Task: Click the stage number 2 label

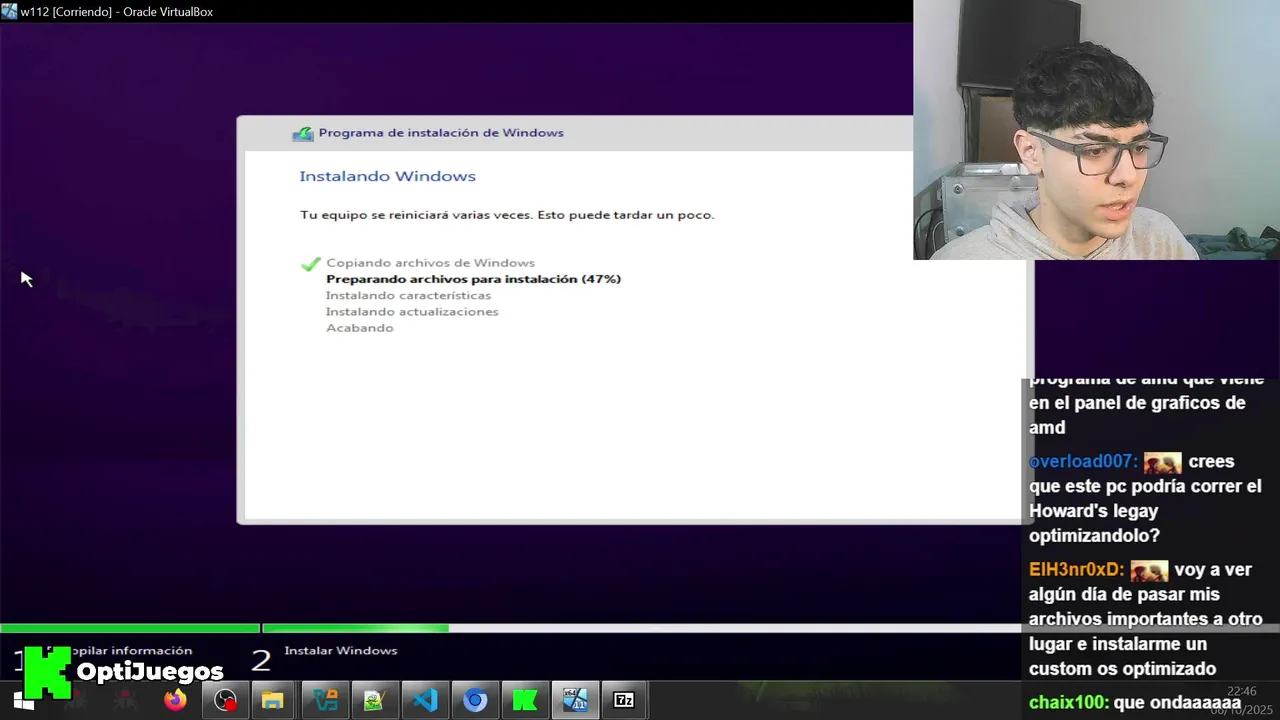Action: (260, 660)
